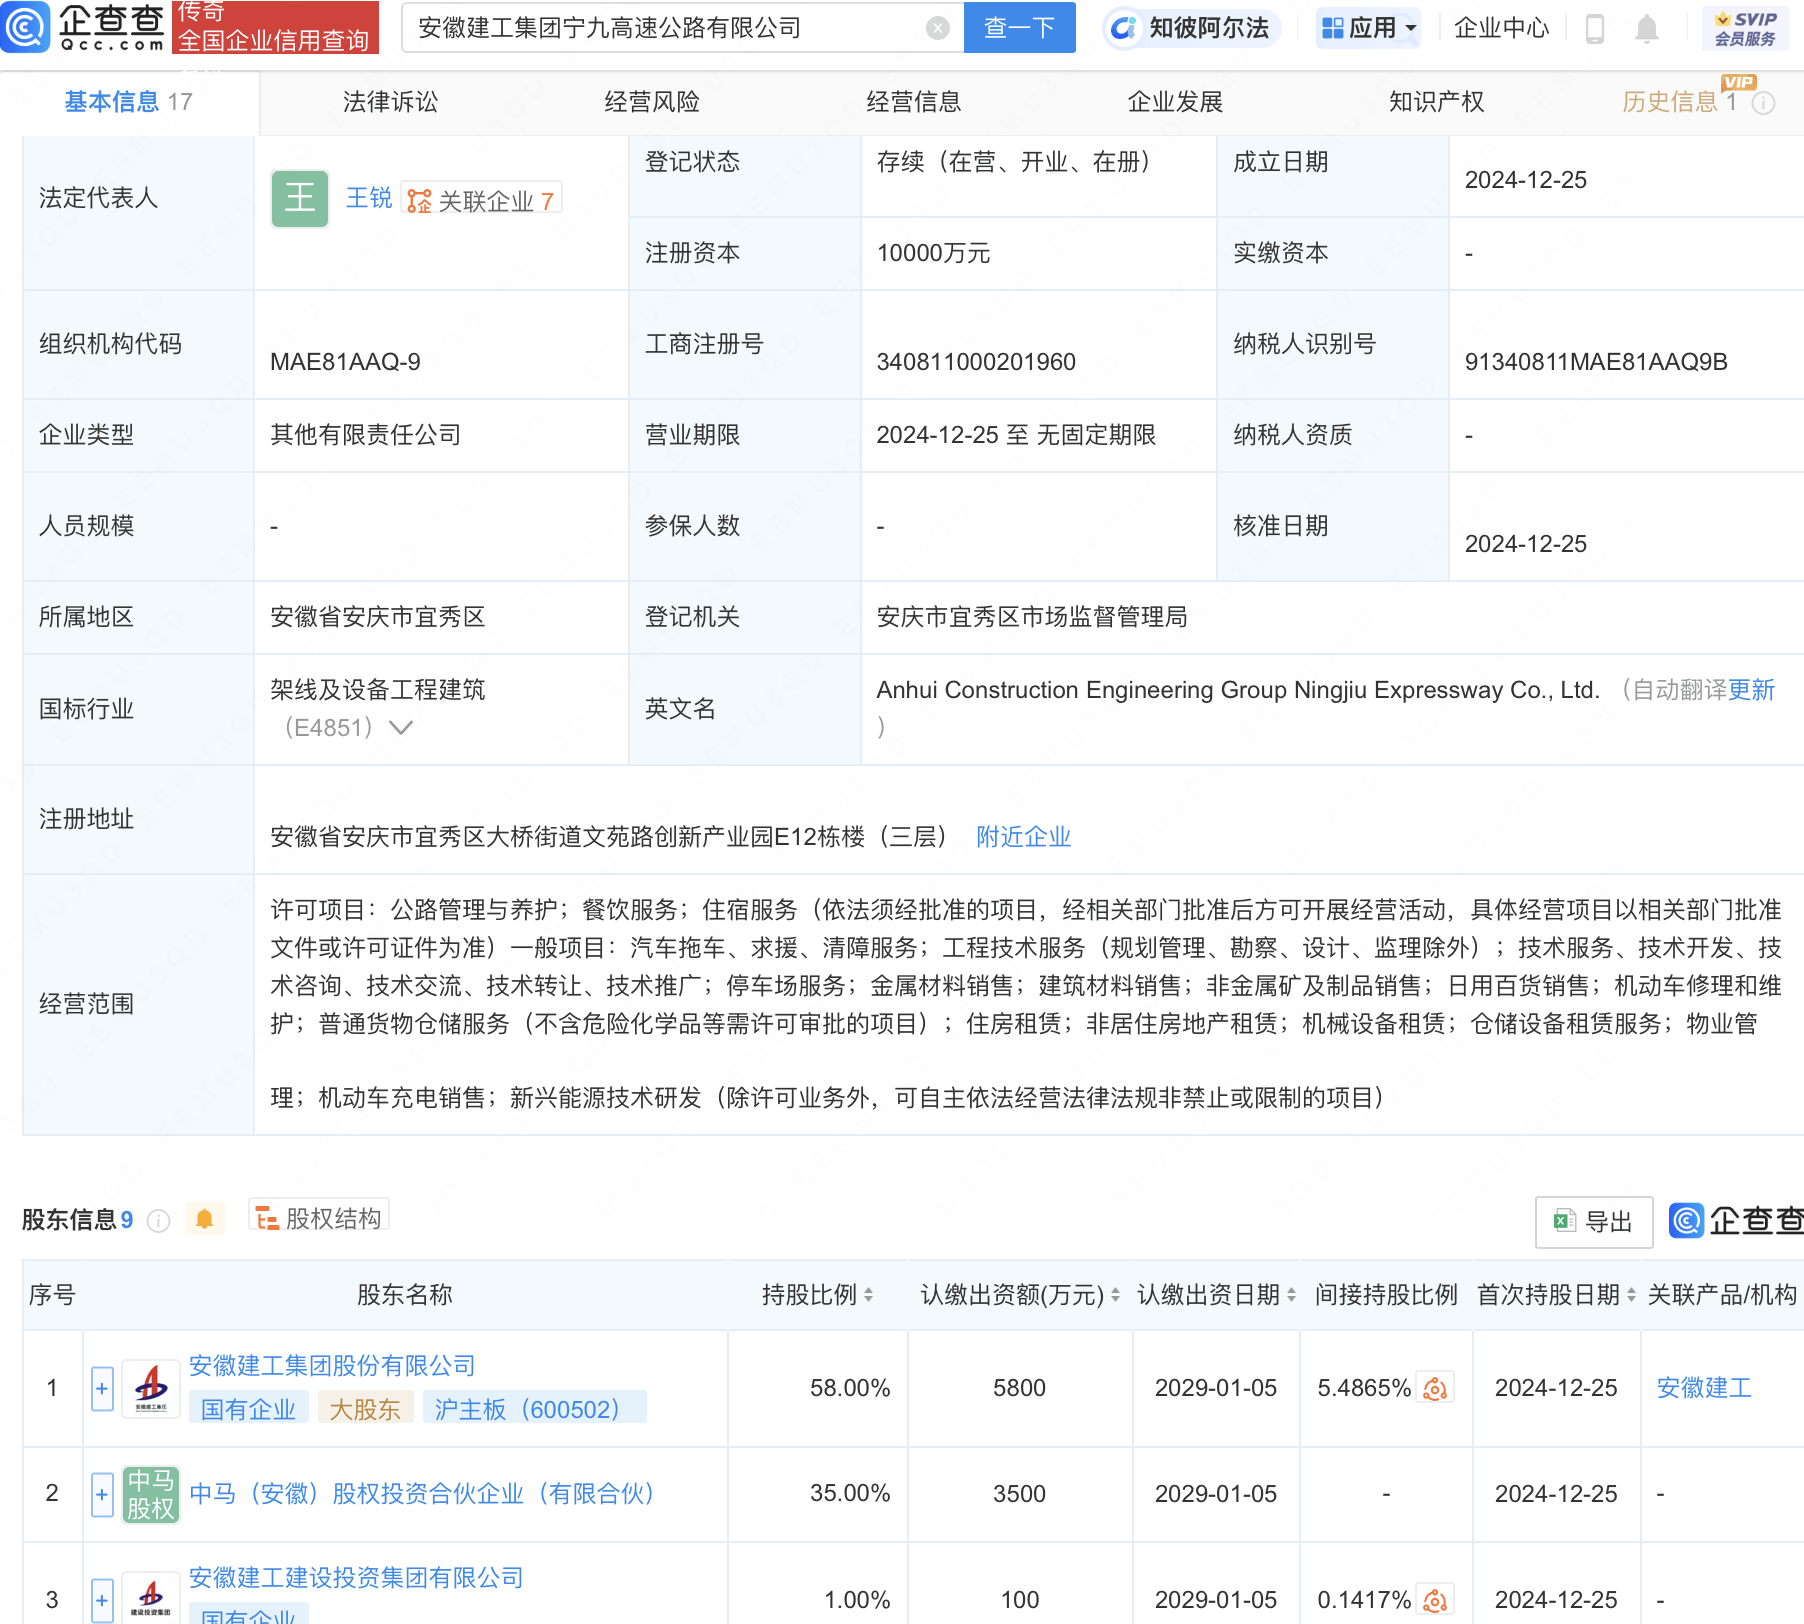Open 安徽建工建设投资集团有限公司 link

click(x=356, y=1578)
